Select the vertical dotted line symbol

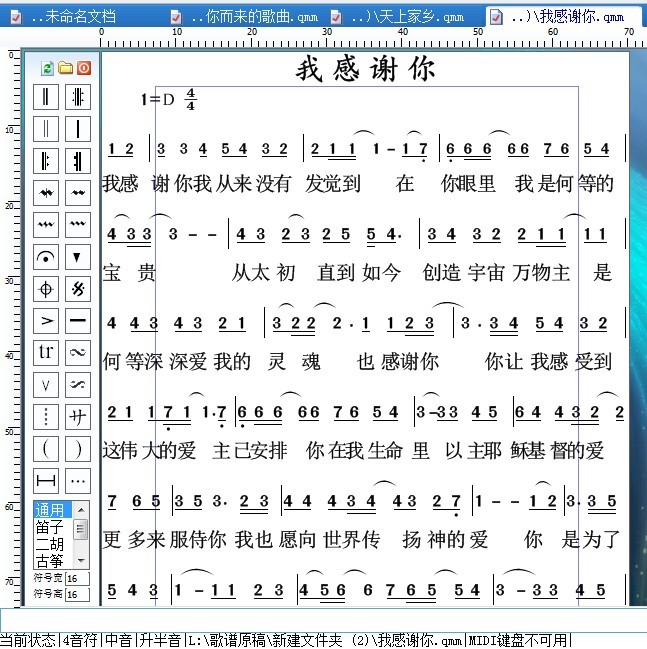pyautogui.click(x=46, y=417)
